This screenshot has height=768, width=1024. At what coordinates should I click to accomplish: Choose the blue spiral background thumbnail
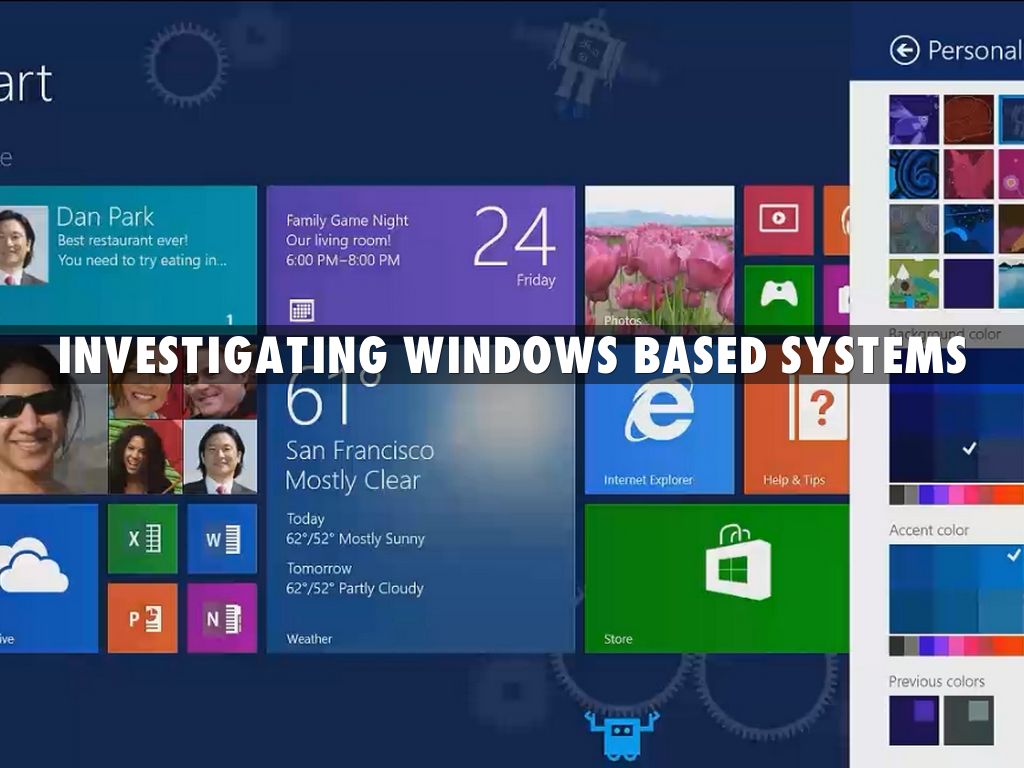[x=914, y=175]
